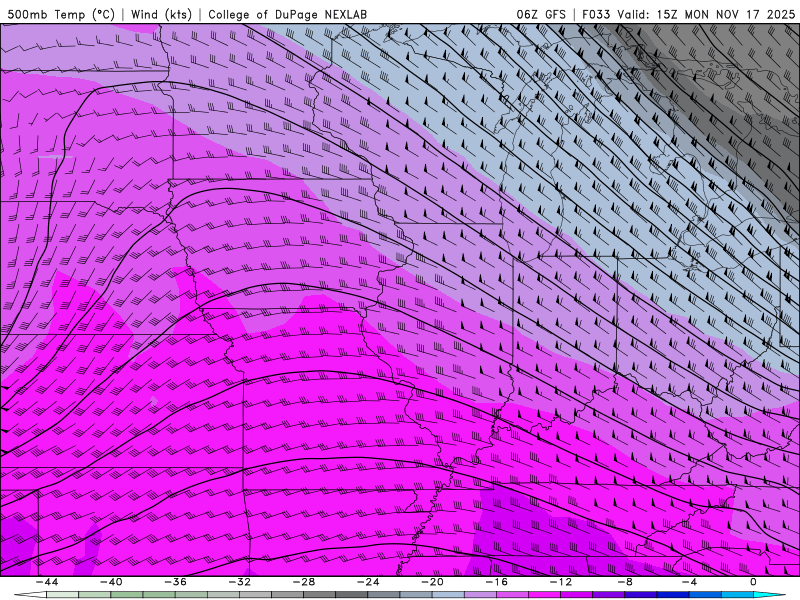Screen dimensions: 800x600
Task: Click the -12 colorbar label
Action: pos(561,582)
